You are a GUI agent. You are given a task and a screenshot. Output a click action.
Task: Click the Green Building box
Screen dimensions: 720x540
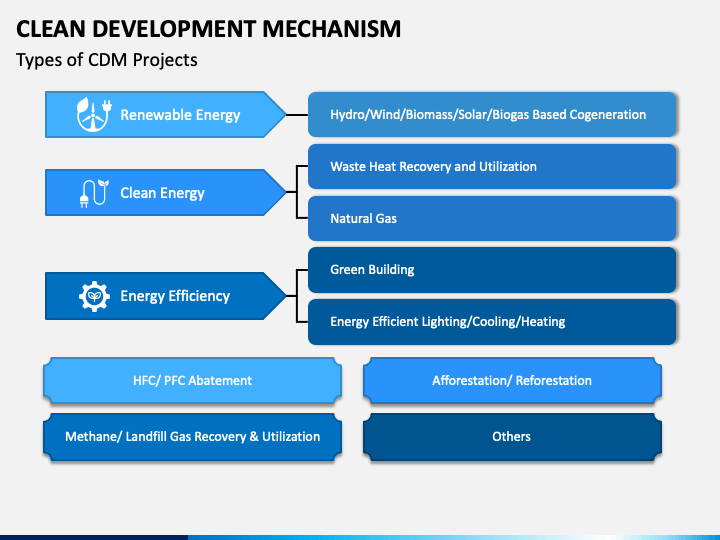[x=492, y=270]
